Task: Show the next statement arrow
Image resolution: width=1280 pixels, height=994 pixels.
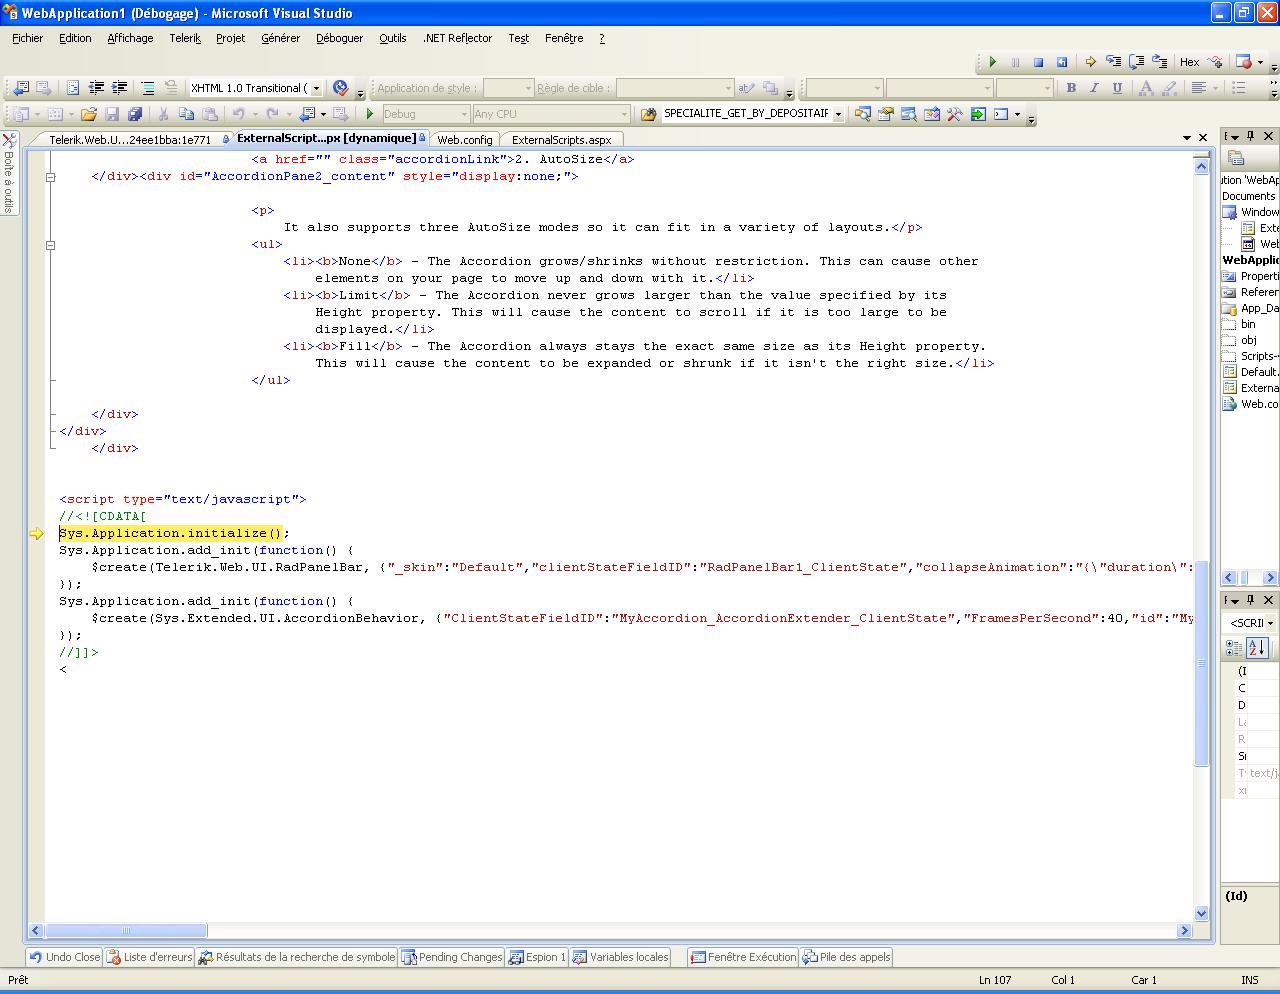Action: (x=1090, y=62)
